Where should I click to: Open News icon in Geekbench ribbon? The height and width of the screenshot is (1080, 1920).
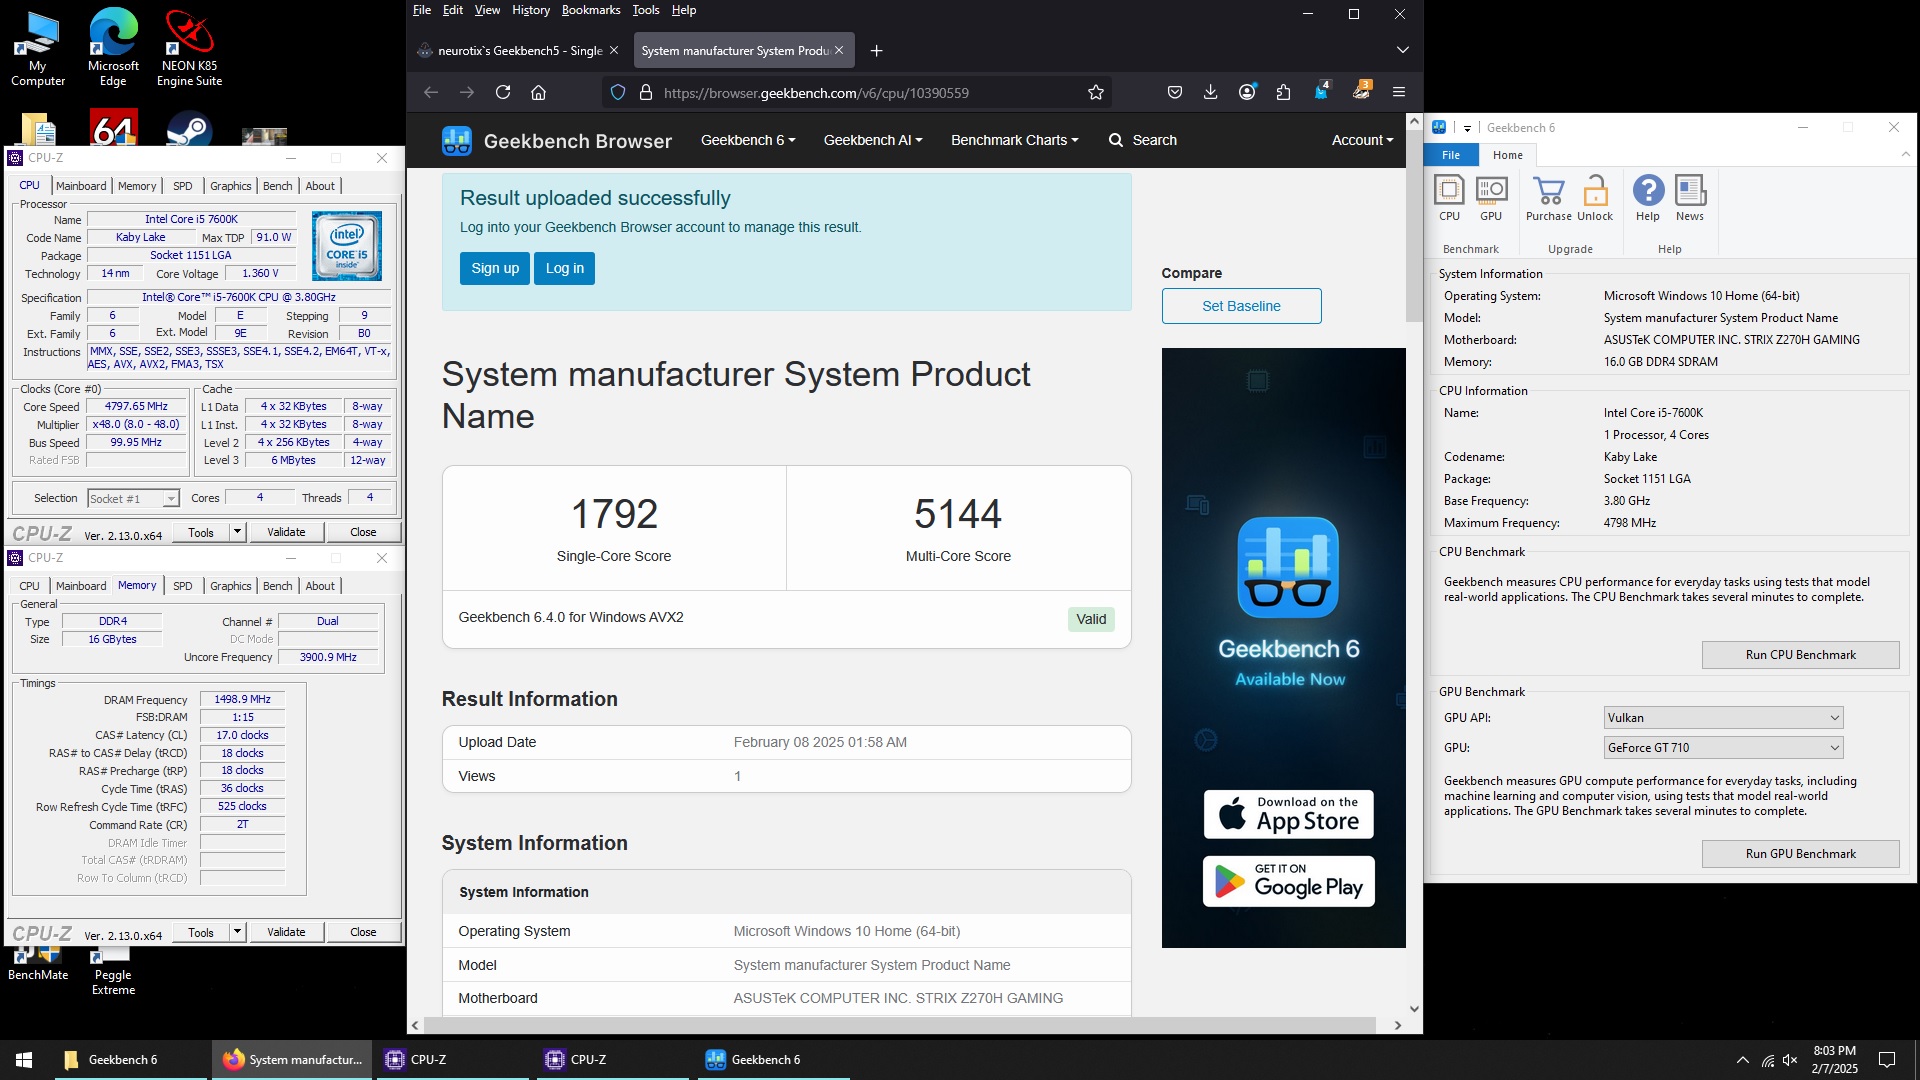click(x=1690, y=198)
